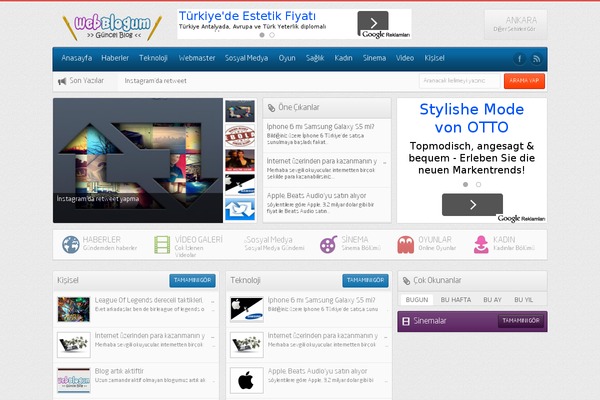This screenshot has height=400, width=600.
Task: Select second dot in OTTO ad carousel
Action: 478,184
